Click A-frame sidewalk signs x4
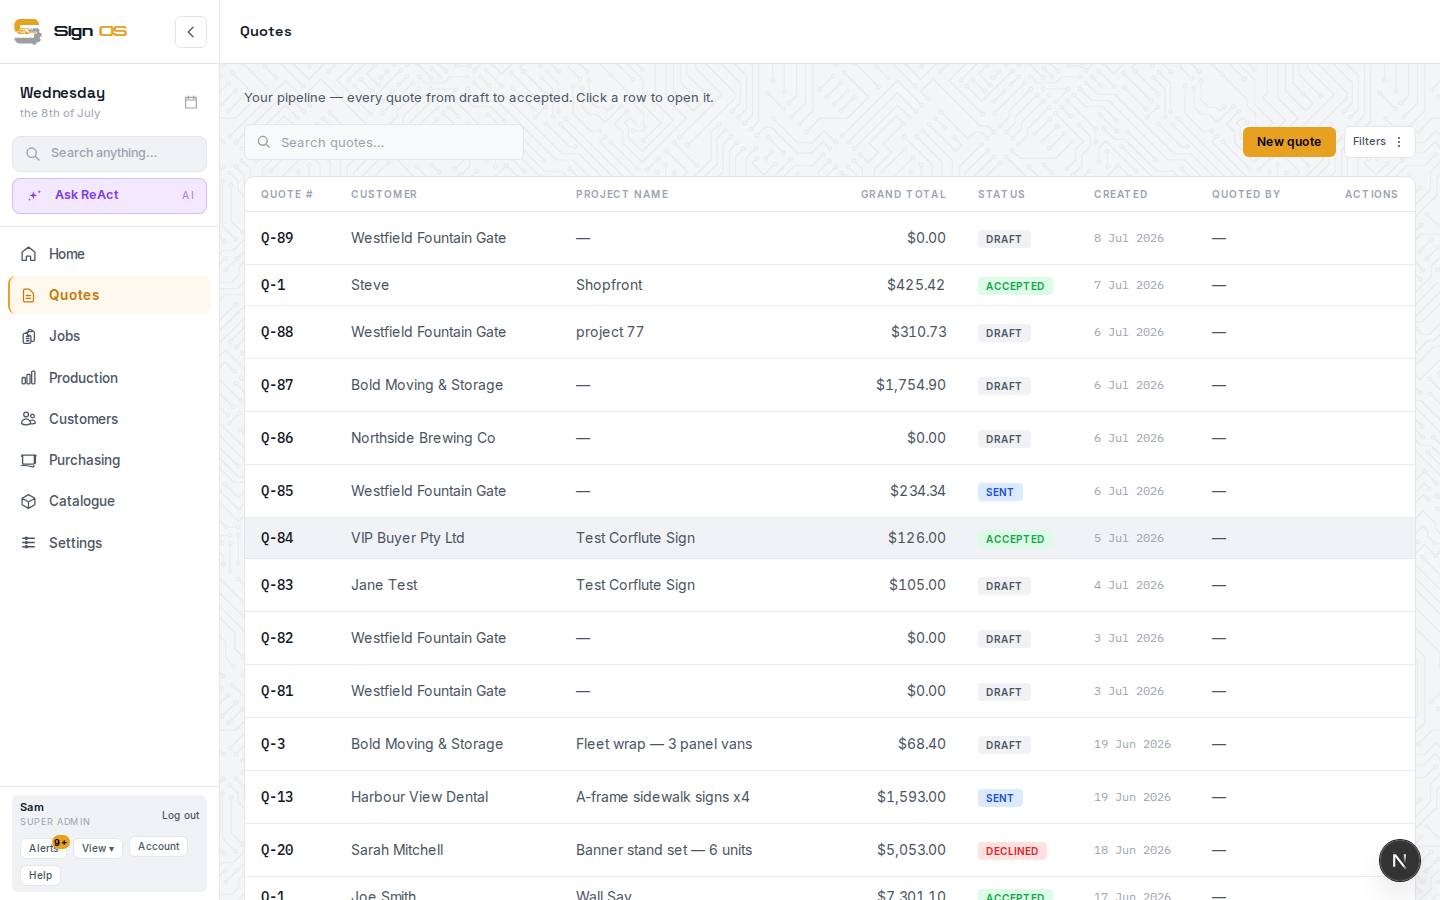Screen dimensions: 1440x900 (663, 797)
